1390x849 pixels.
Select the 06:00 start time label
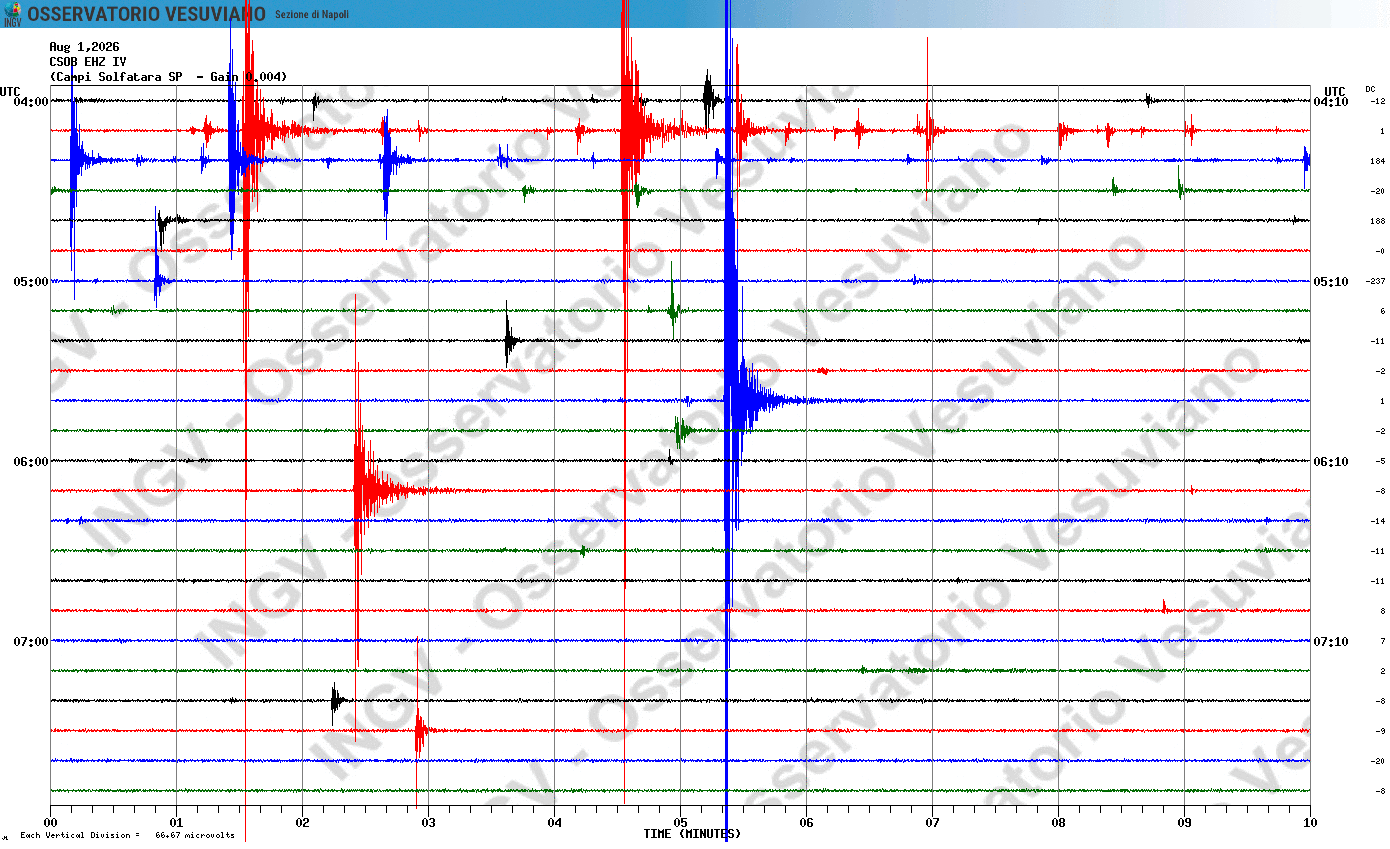pyautogui.click(x=32, y=461)
